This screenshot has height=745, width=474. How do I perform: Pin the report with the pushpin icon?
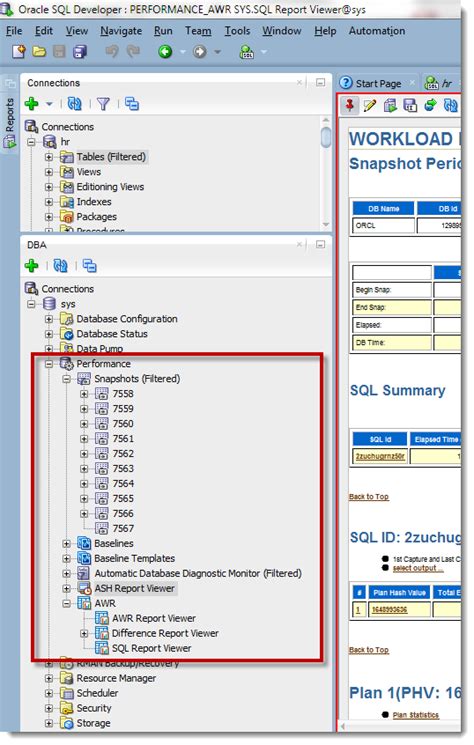coord(350,105)
